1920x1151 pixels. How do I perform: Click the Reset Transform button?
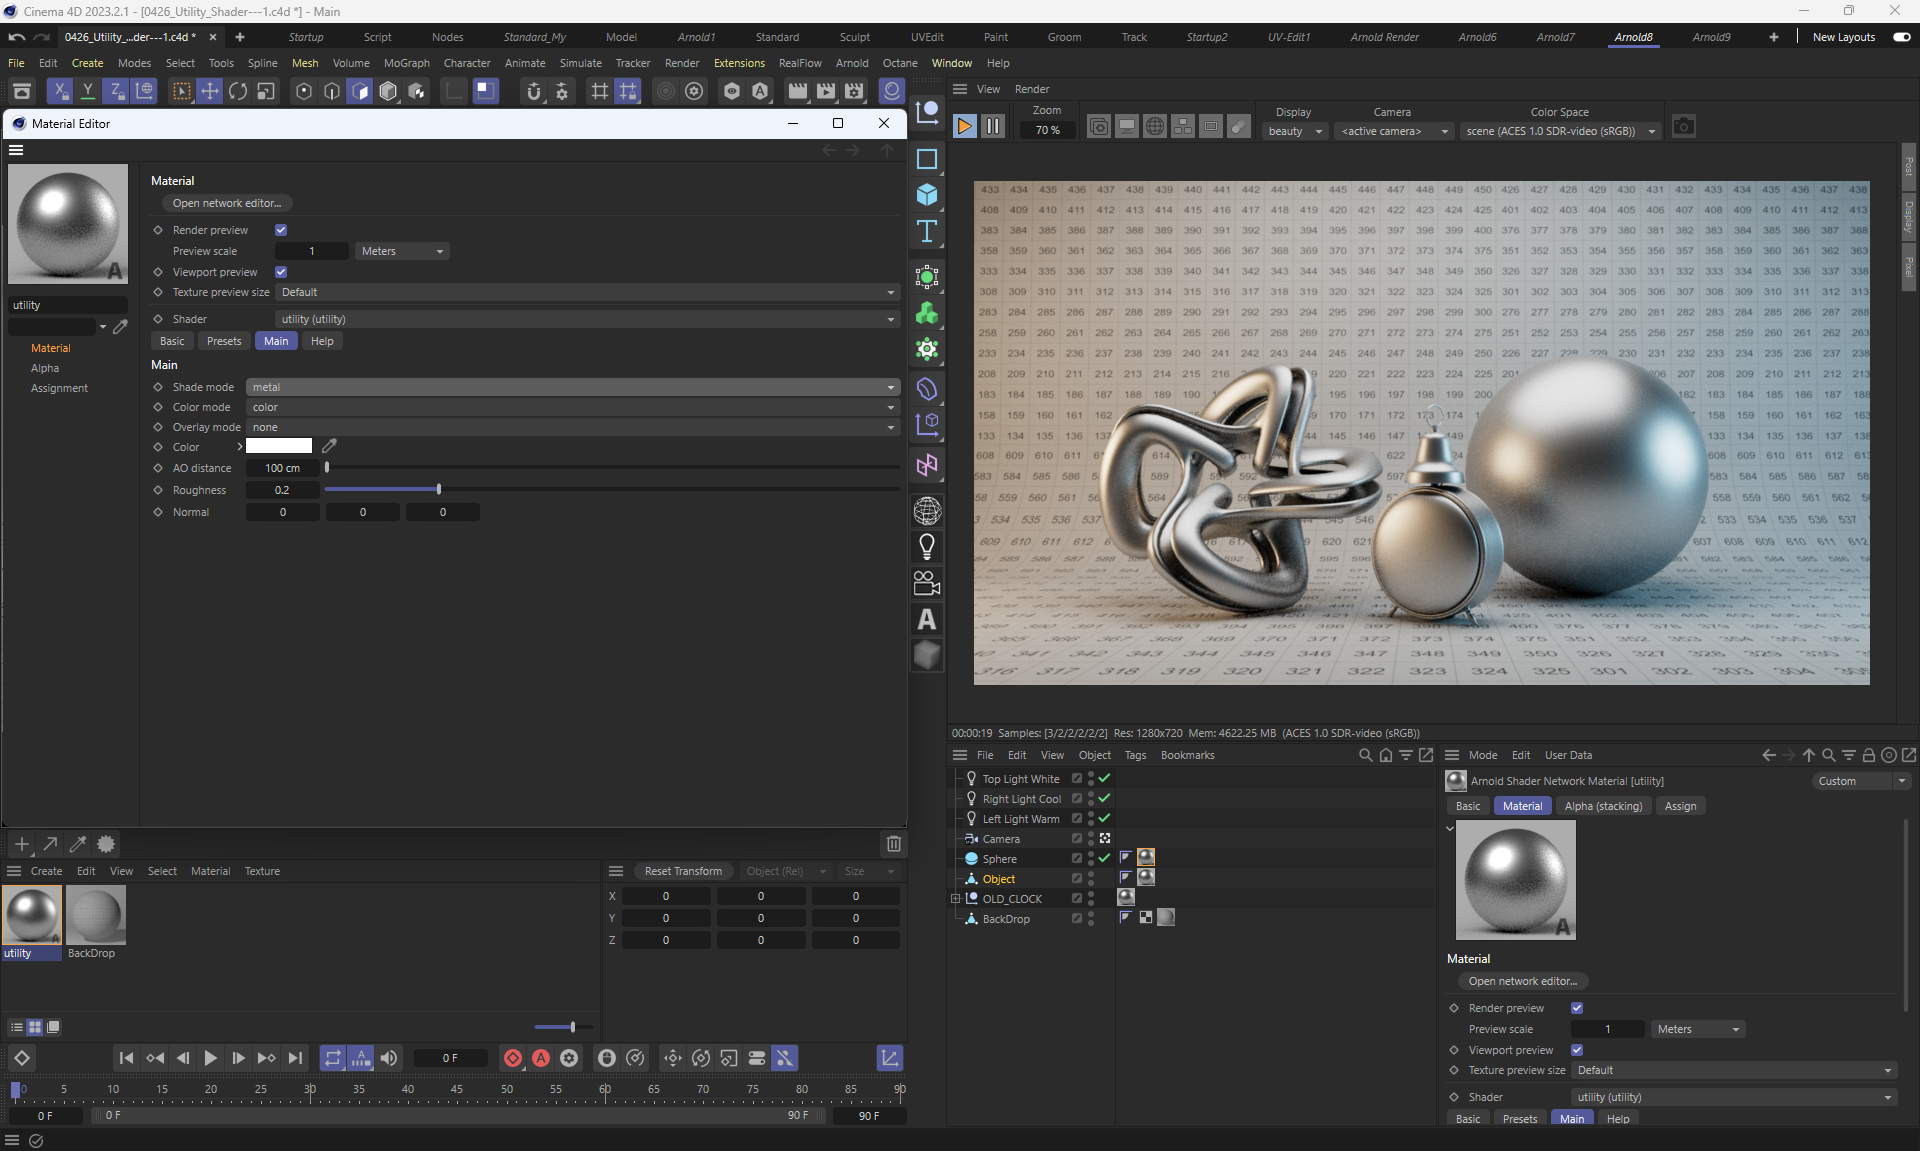(x=683, y=871)
